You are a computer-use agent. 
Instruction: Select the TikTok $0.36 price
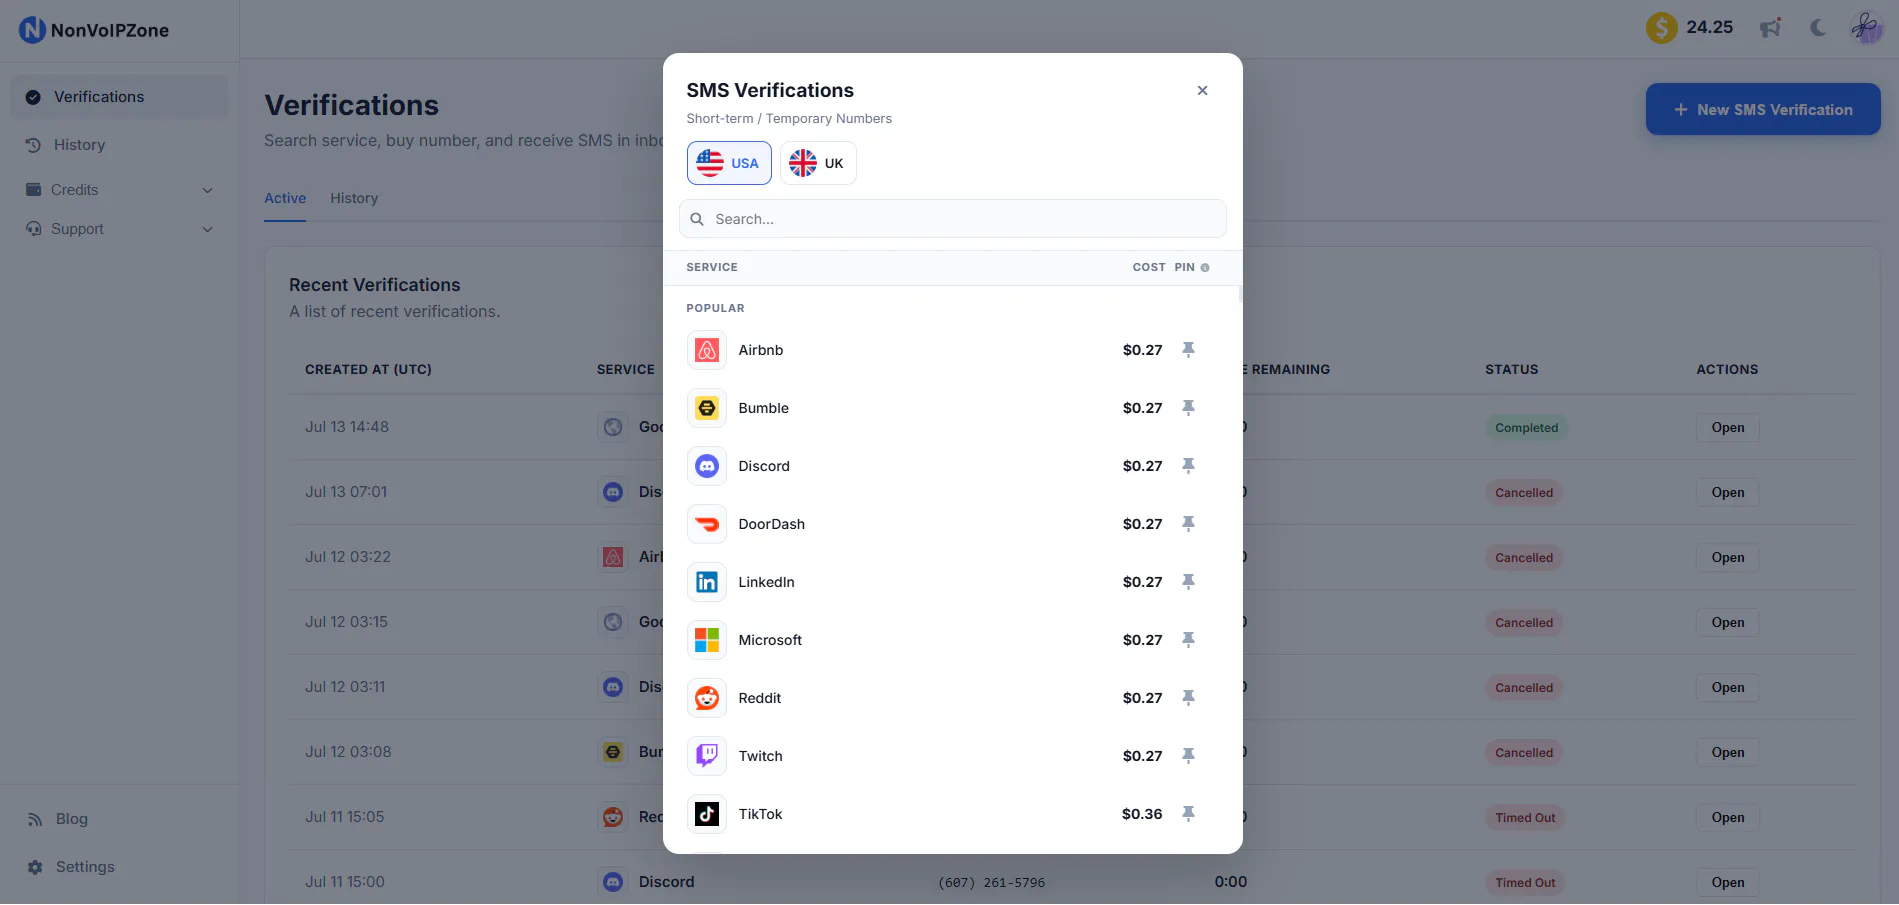point(1142,814)
